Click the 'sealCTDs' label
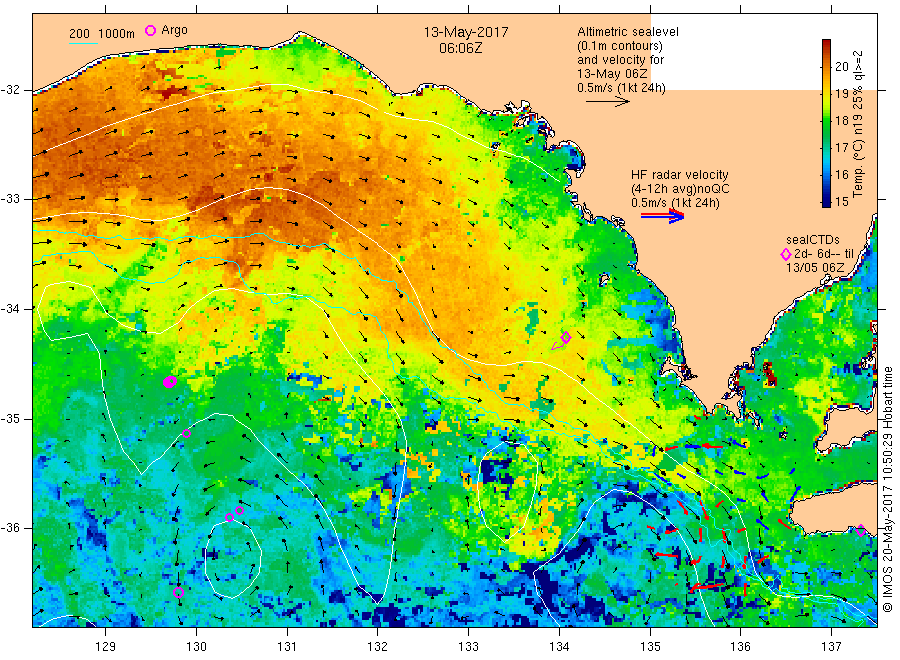 click(x=813, y=239)
